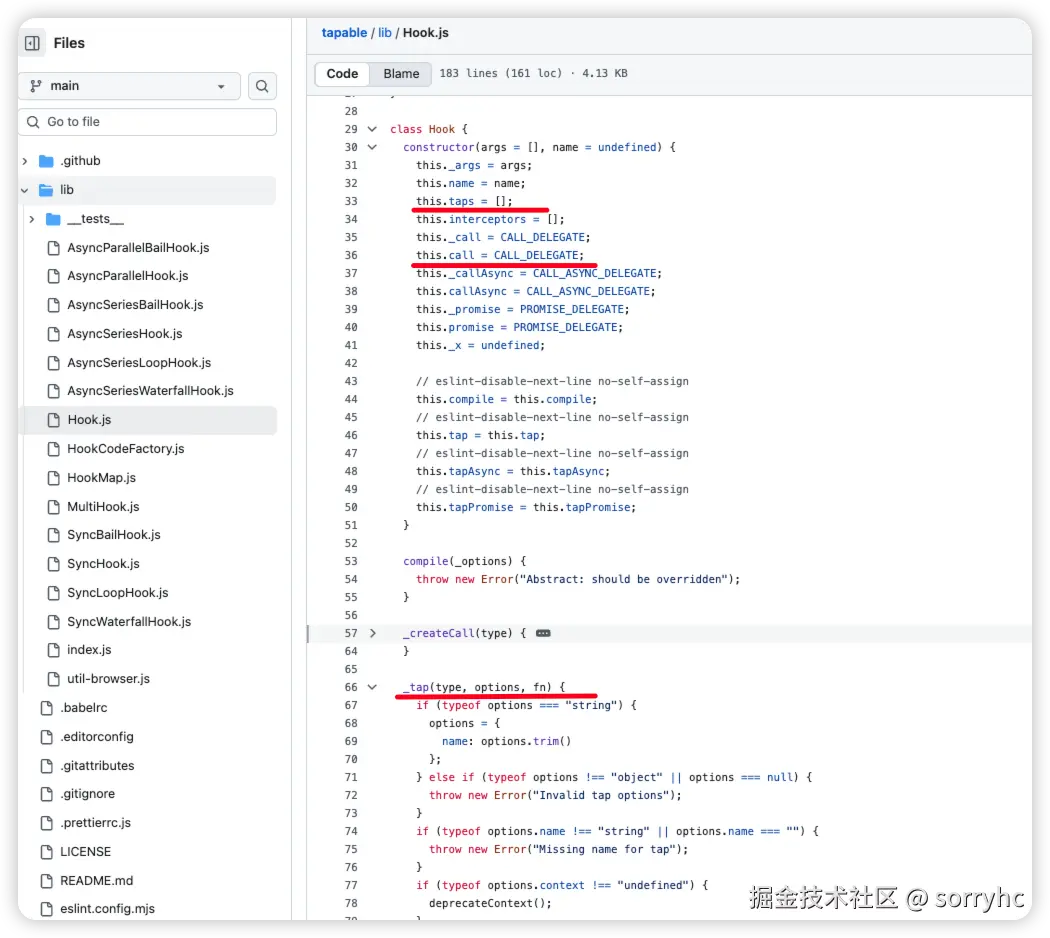This screenshot has height=938, width=1050.
Task: Focus the Go to file input
Action: tap(147, 122)
